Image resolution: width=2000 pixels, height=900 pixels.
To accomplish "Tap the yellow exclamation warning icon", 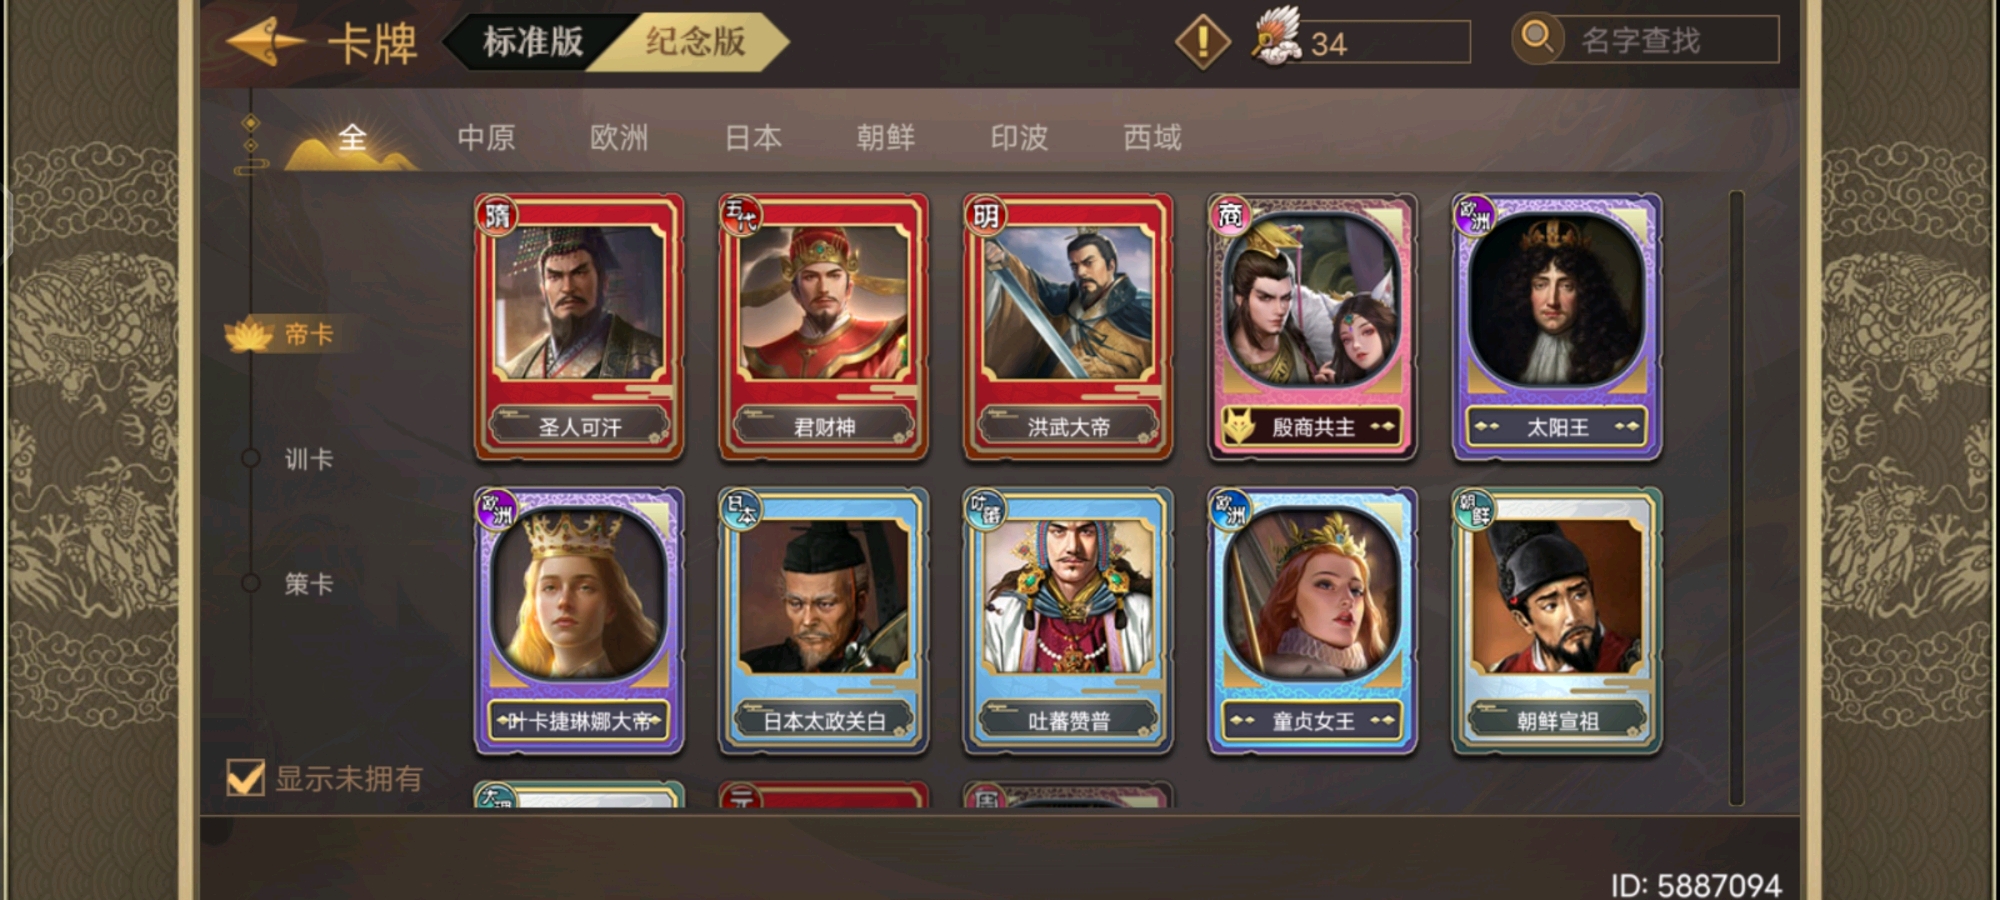I will coord(1202,42).
